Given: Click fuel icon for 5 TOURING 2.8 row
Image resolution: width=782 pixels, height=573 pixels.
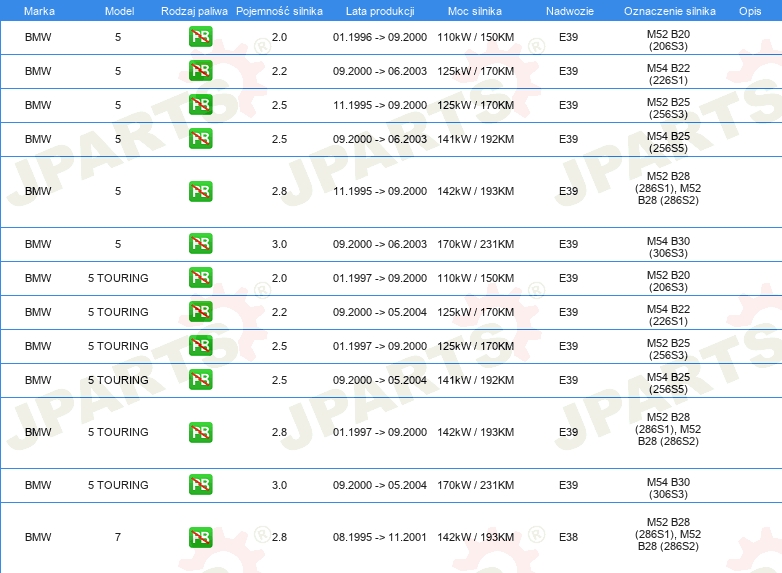Looking at the screenshot, I should coord(200,432).
